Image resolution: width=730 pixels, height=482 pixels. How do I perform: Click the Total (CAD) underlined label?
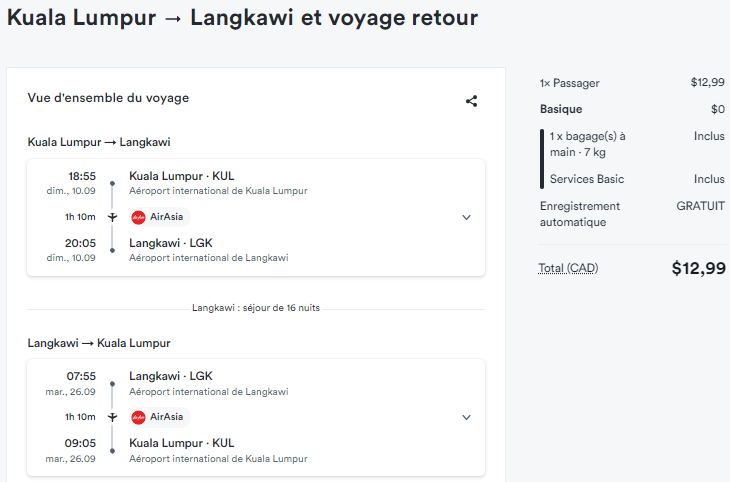pos(568,268)
